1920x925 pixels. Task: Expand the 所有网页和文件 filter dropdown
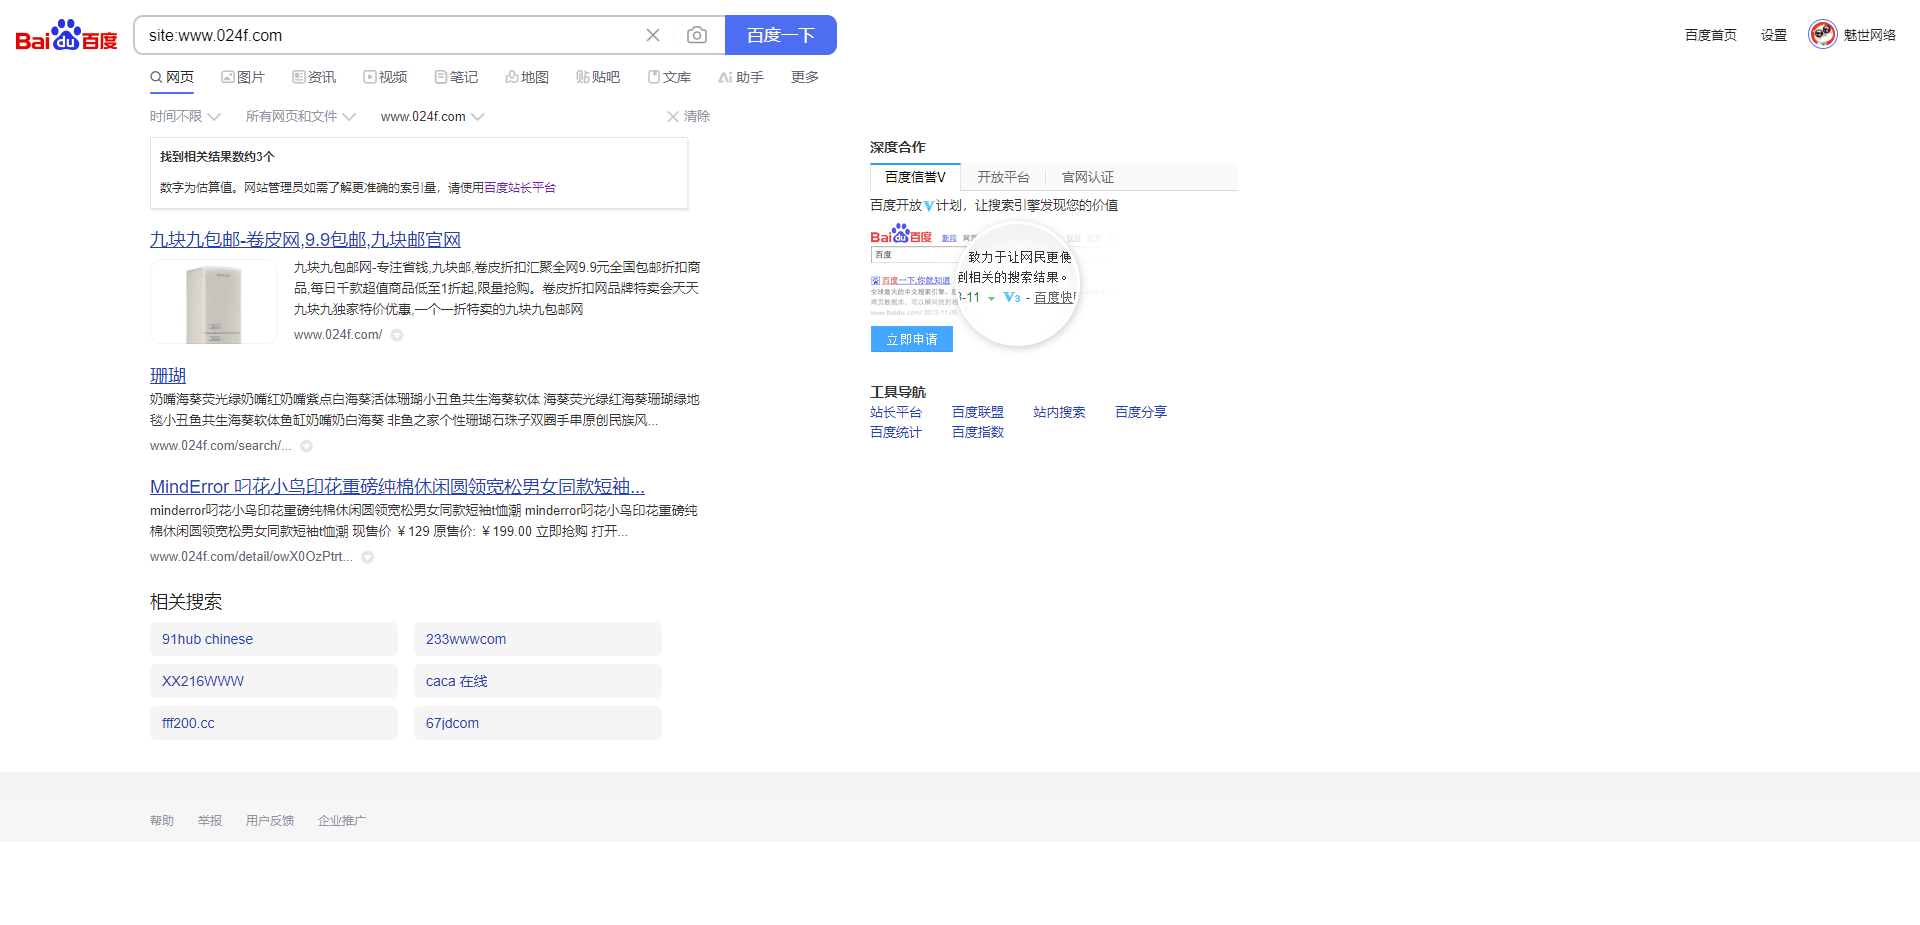pyautogui.click(x=300, y=116)
